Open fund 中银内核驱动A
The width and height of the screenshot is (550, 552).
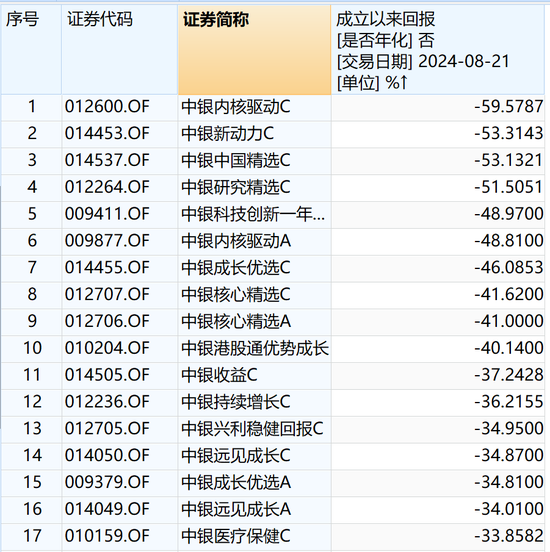click(x=236, y=241)
